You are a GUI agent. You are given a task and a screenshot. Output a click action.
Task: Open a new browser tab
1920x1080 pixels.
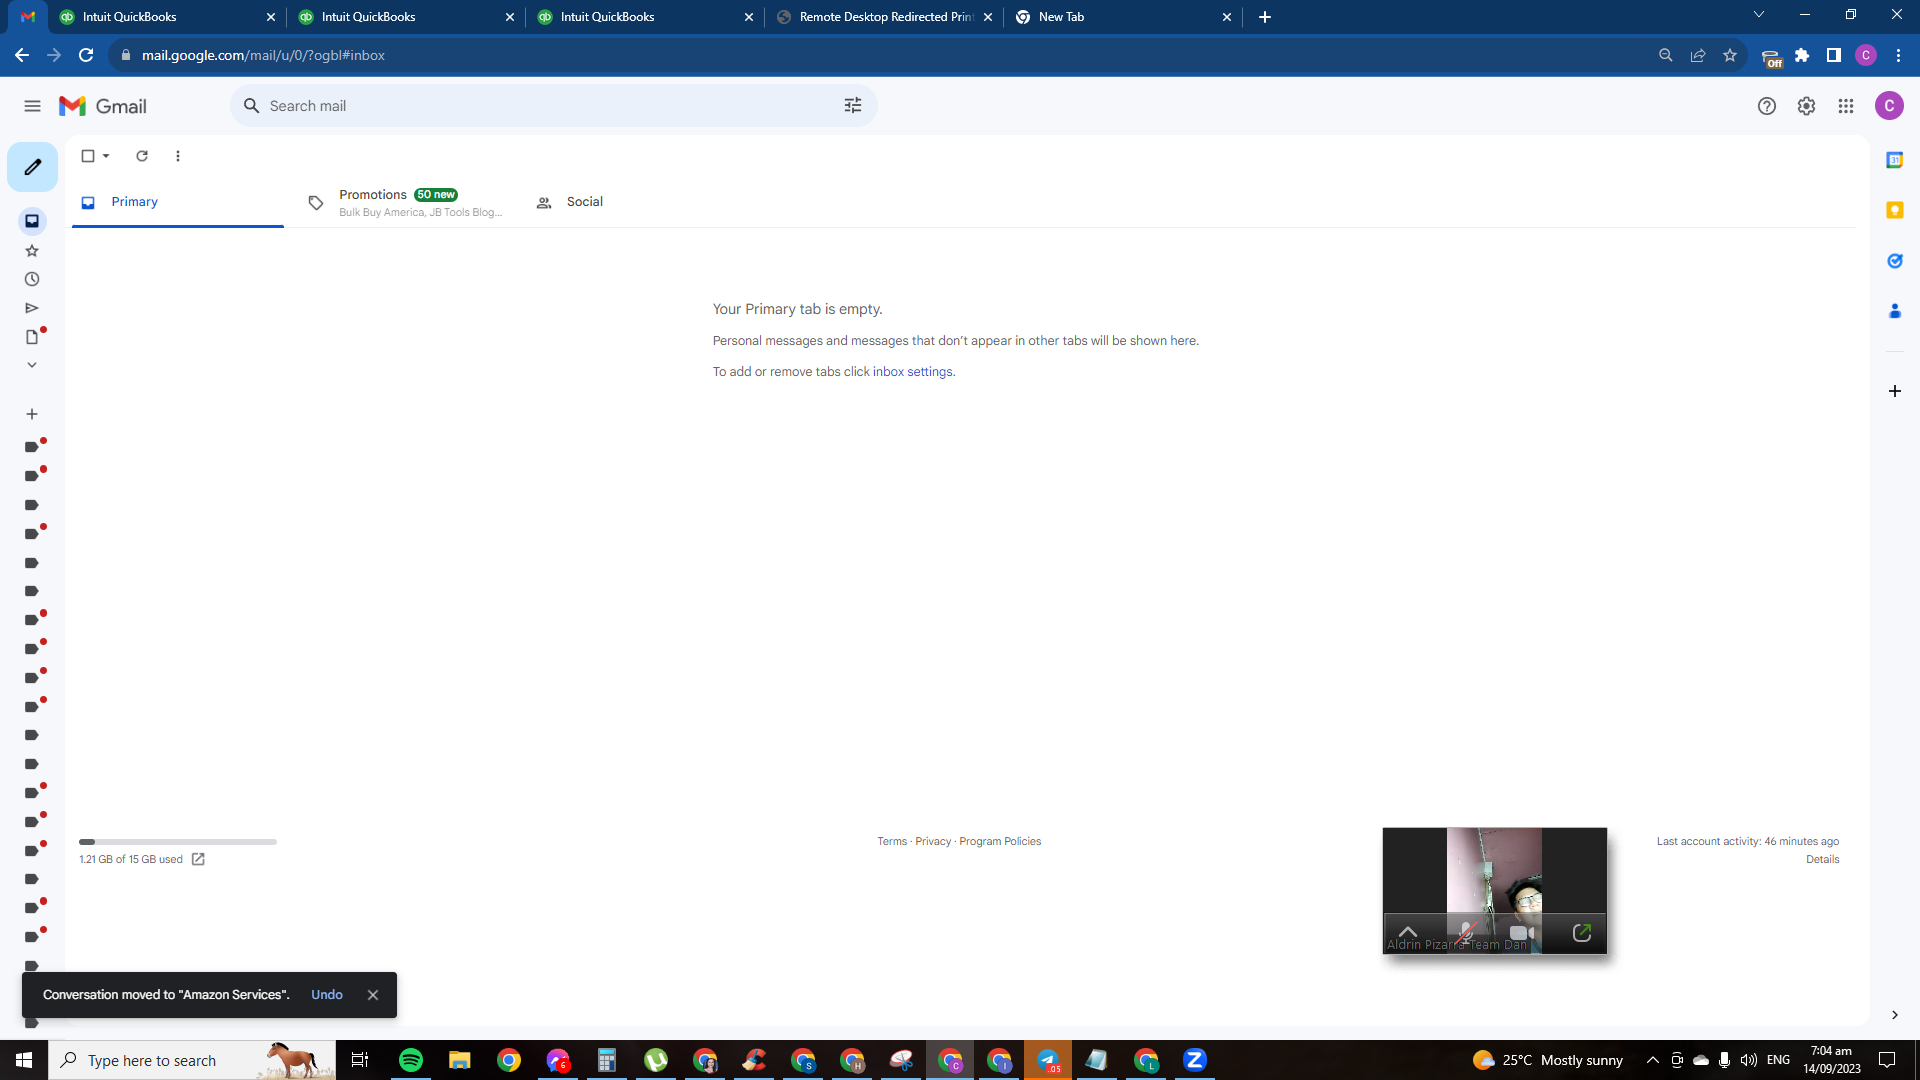[x=1265, y=17]
